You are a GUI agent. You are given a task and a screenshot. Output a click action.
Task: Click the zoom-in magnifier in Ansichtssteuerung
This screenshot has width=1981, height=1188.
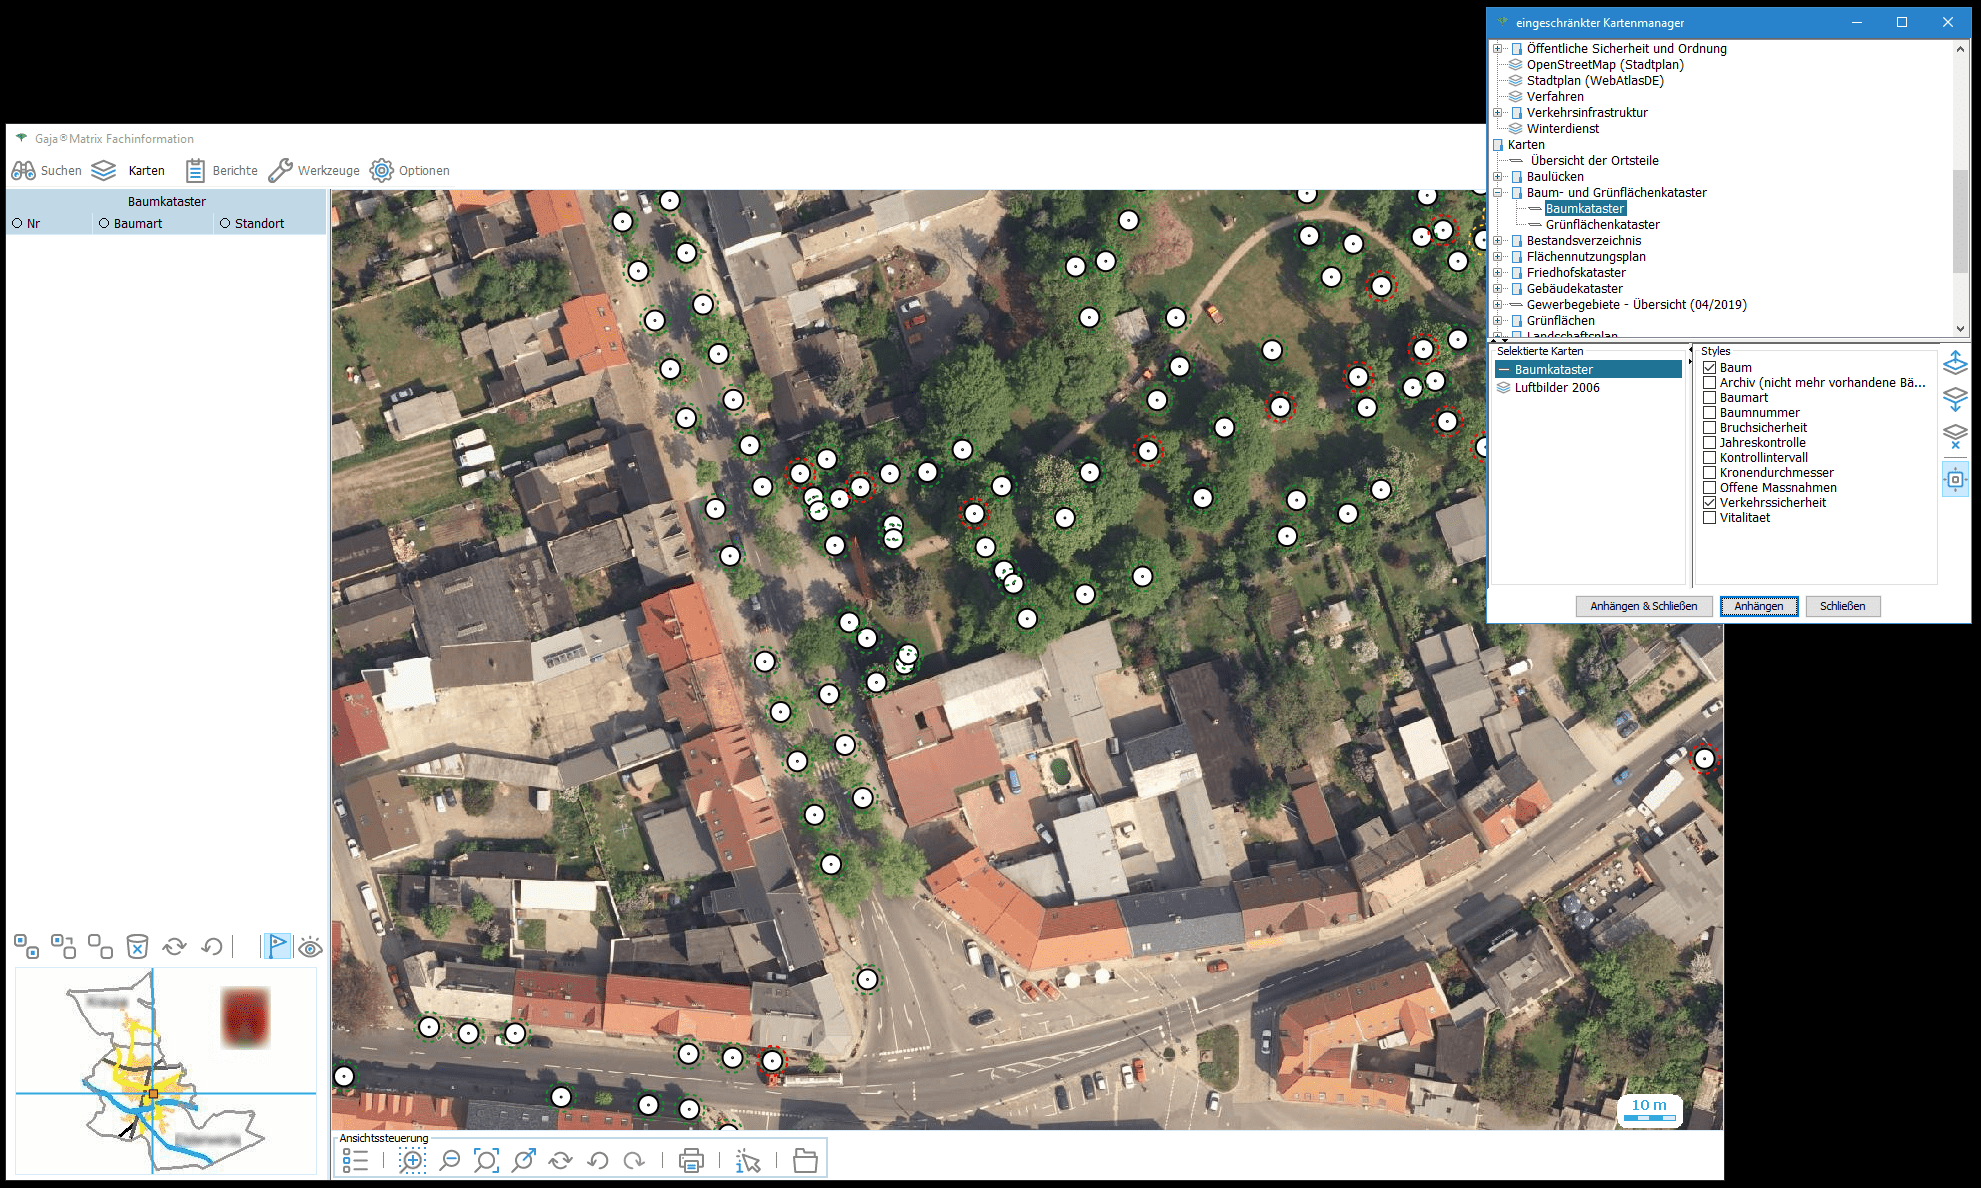pos(411,1160)
